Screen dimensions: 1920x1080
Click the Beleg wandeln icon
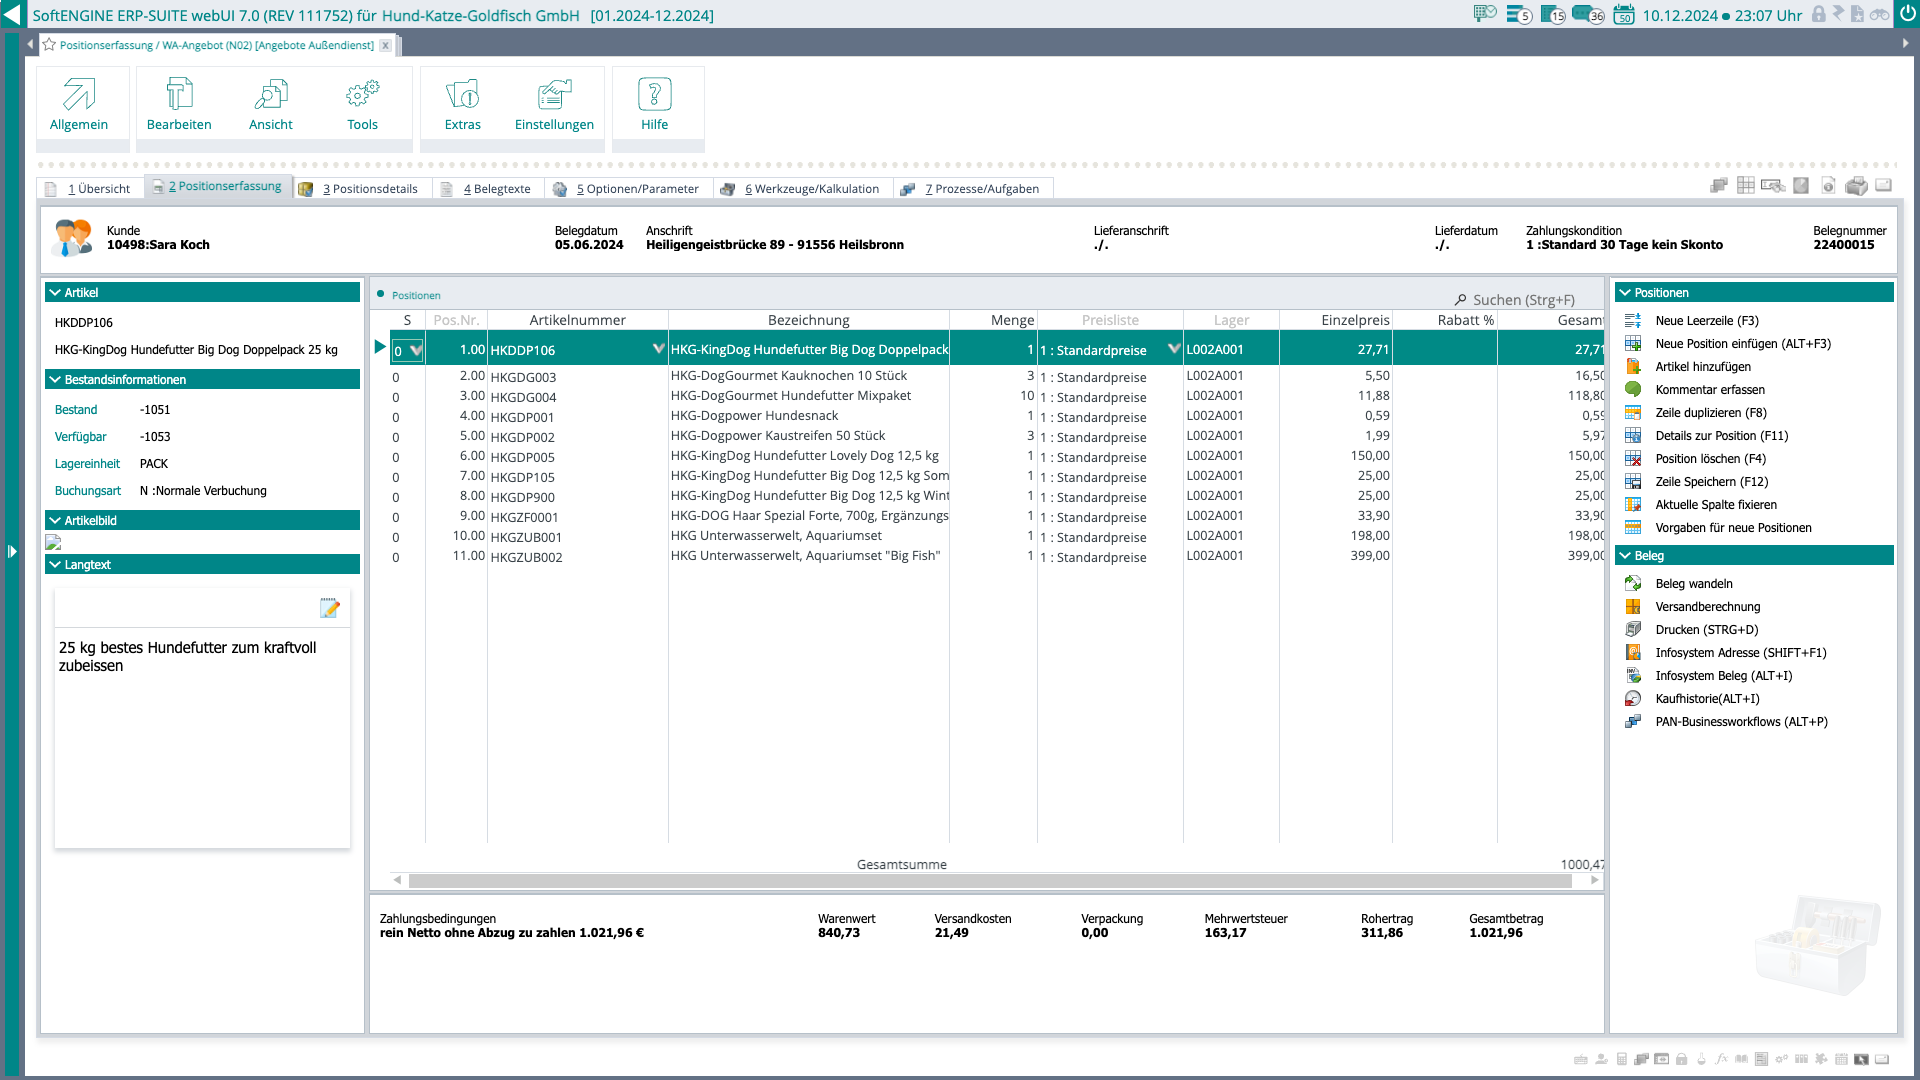(x=1633, y=584)
